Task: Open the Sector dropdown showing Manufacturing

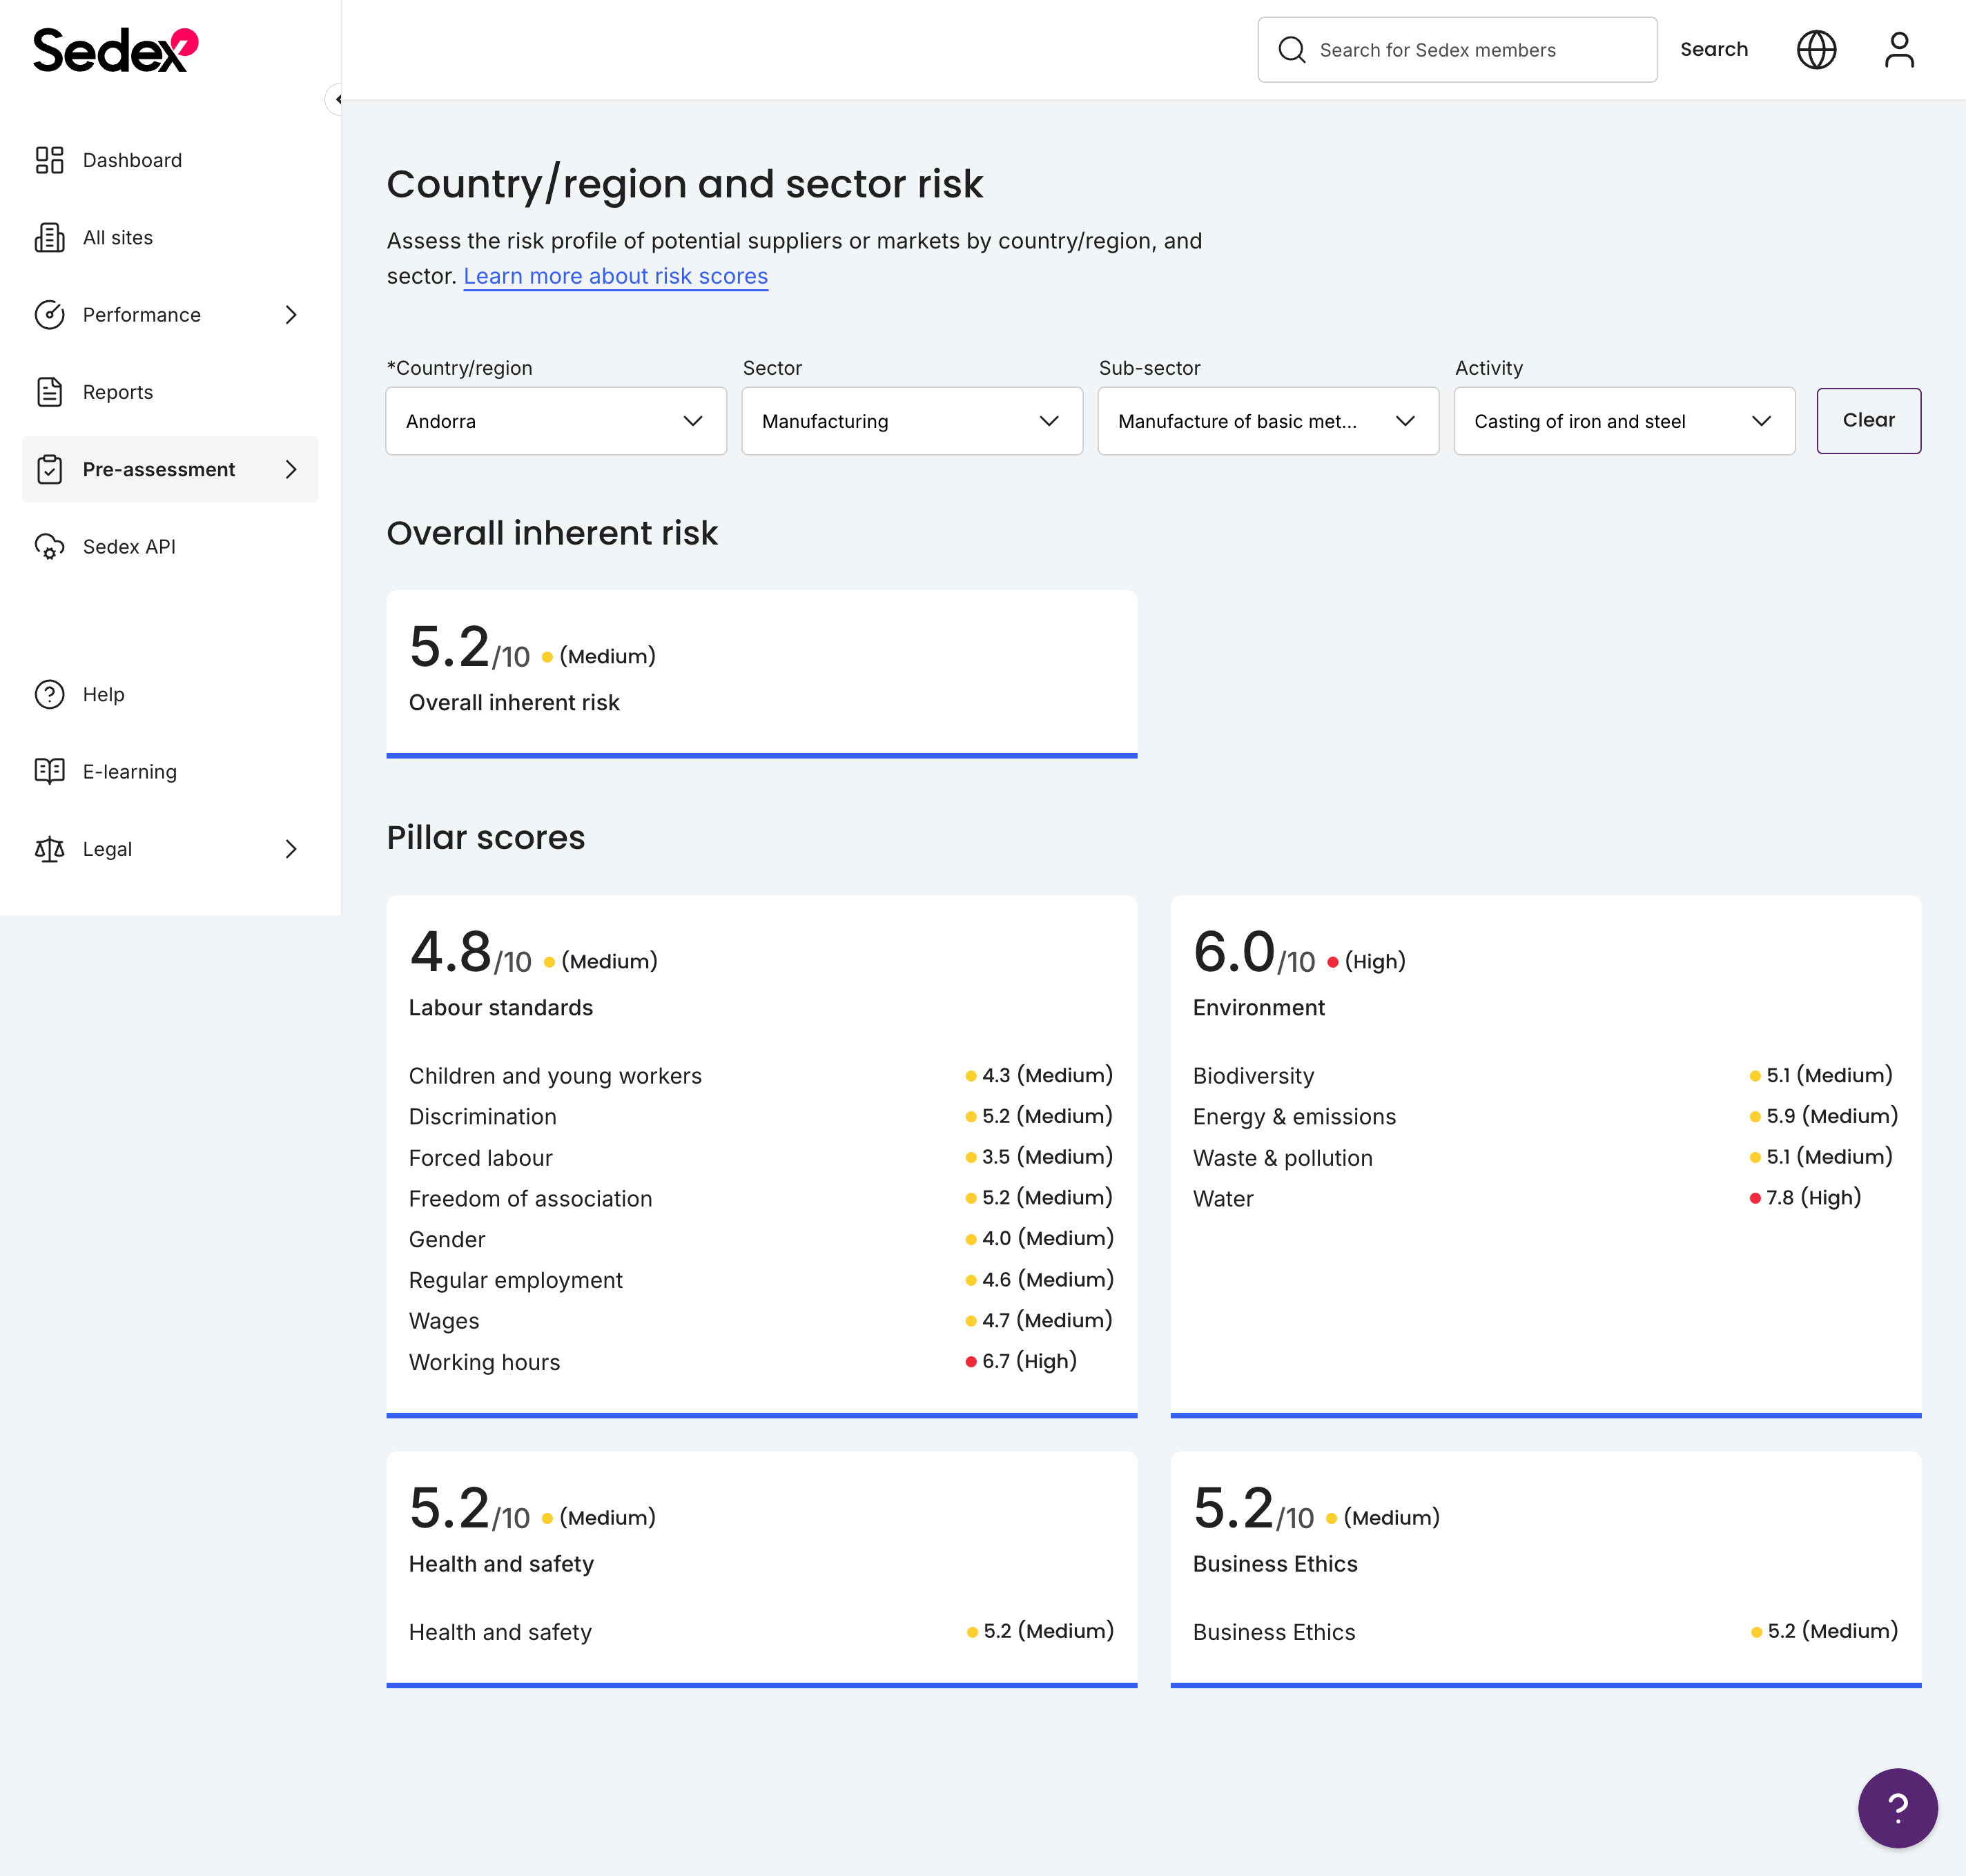Action: tap(911, 421)
